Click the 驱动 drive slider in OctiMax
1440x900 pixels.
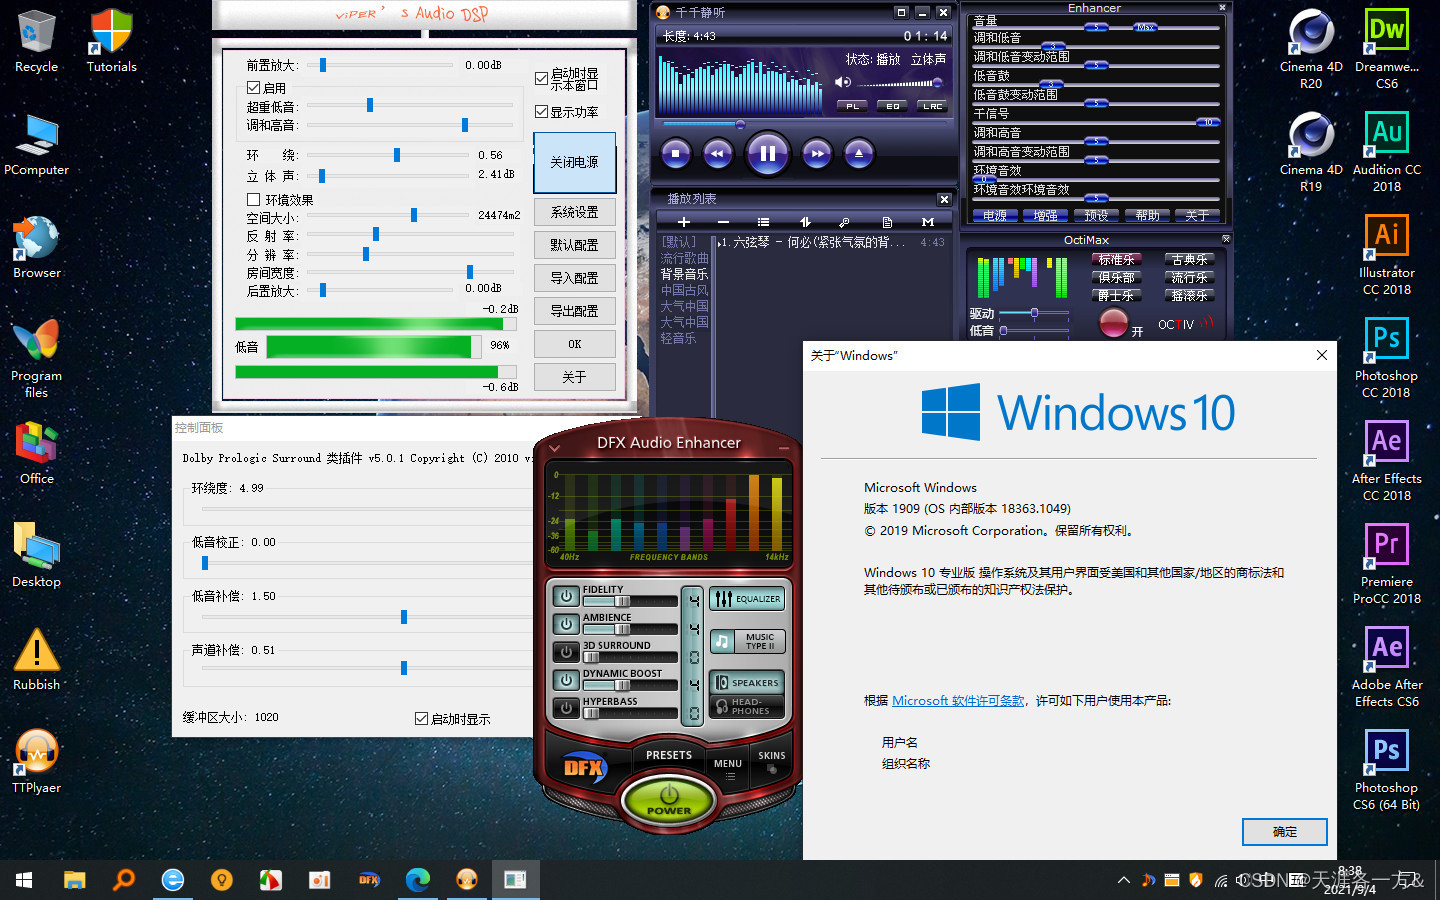coord(1034,313)
